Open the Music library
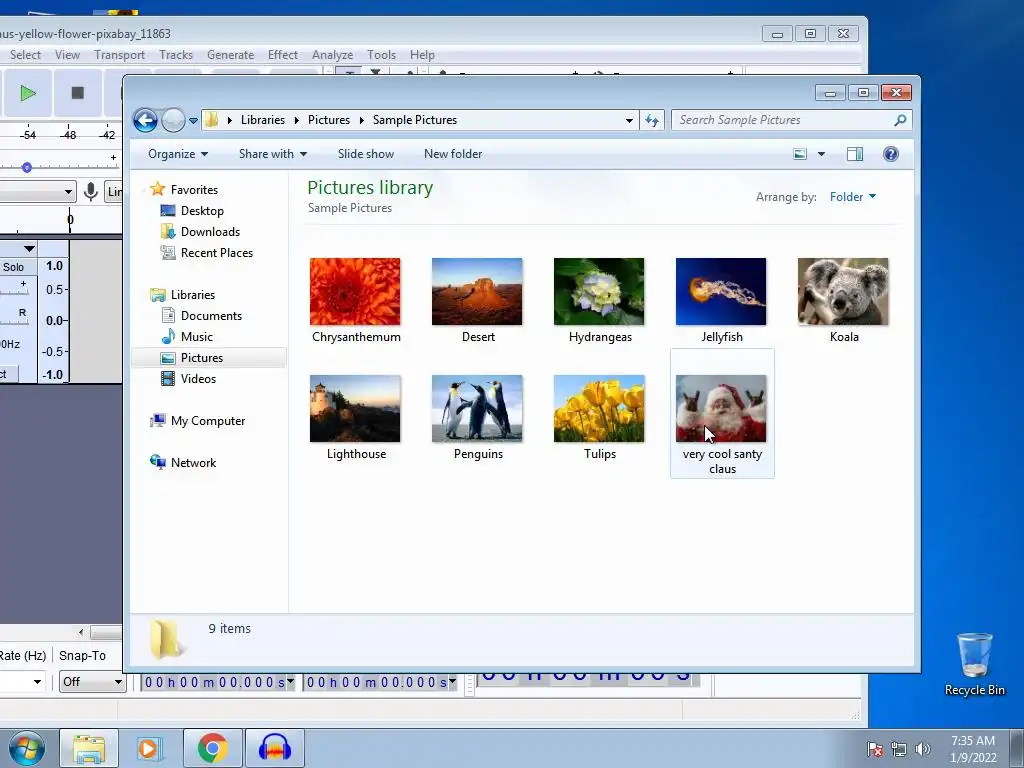The image size is (1024, 768). [197, 337]
